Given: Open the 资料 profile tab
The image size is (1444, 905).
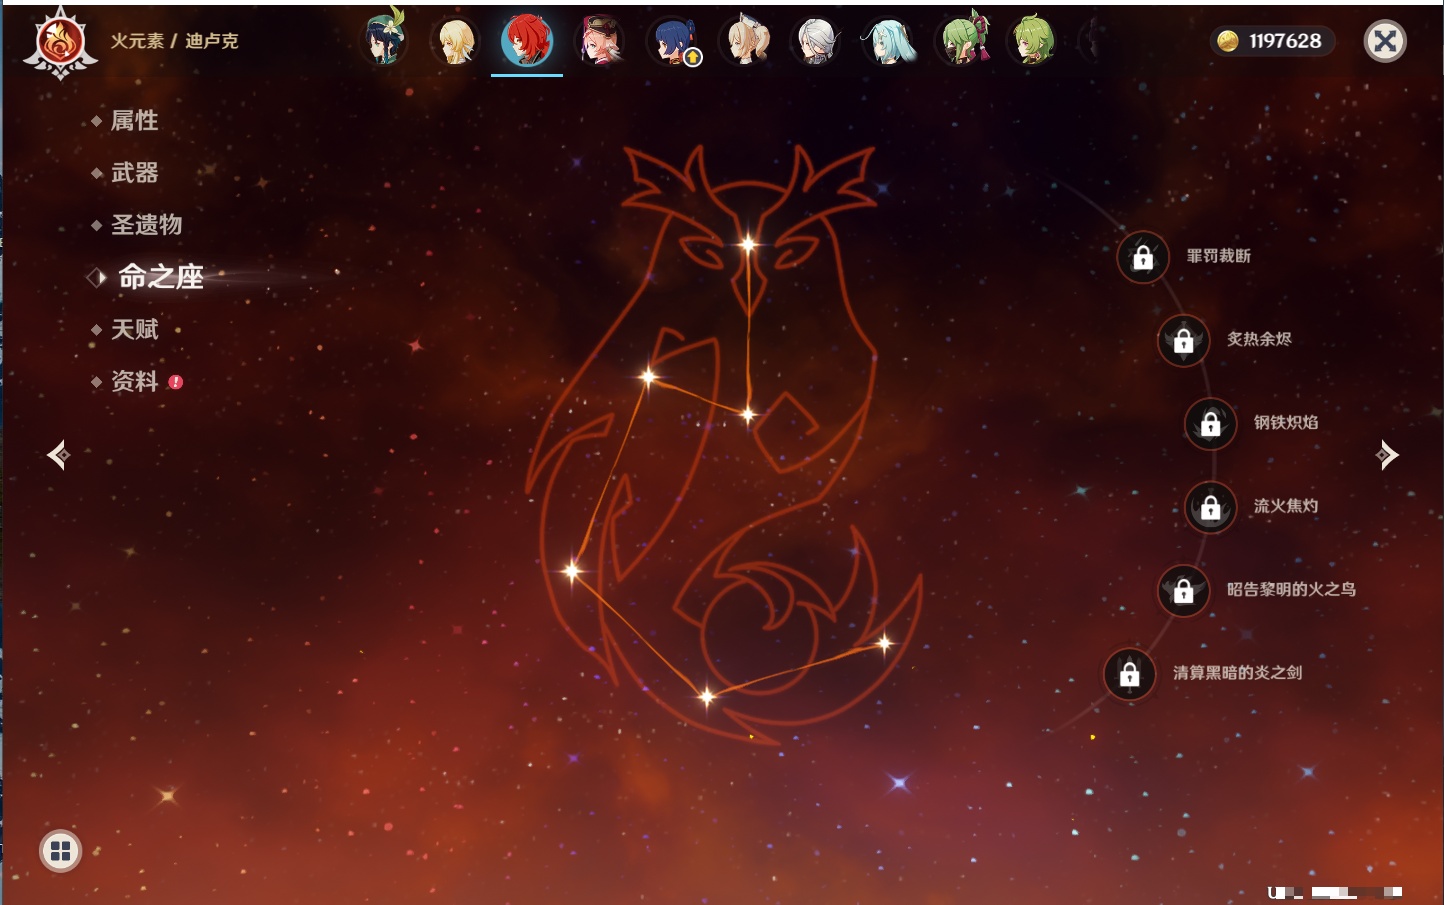Looking at the screenshot, I should point(134,381).
